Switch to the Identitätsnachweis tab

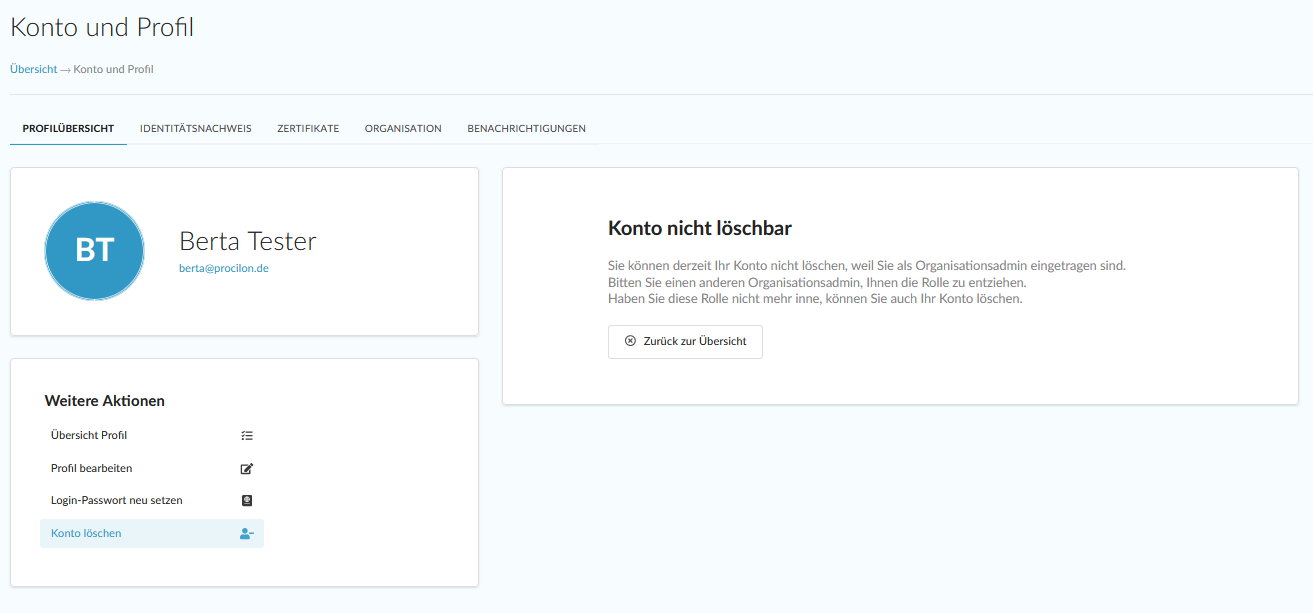click(196, 129)
